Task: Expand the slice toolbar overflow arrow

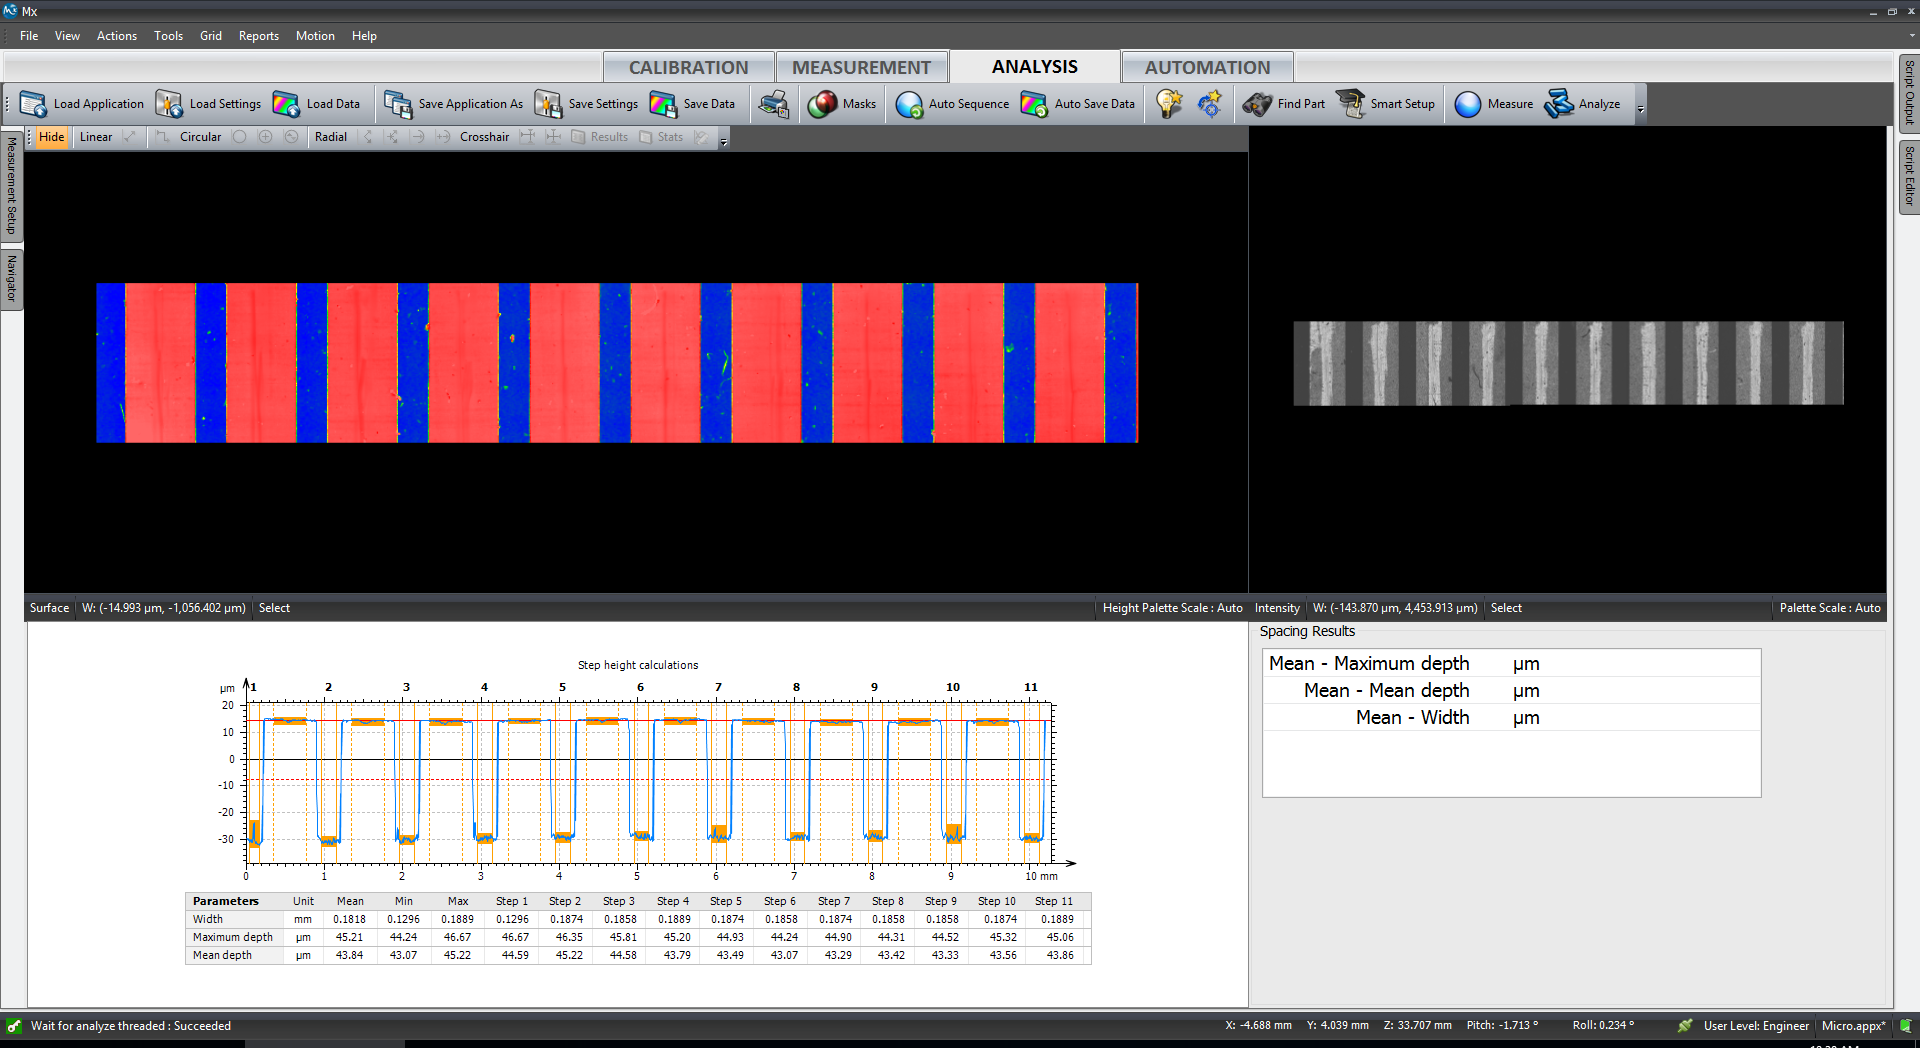Action: pyautogui.click(x=724, y=140)
